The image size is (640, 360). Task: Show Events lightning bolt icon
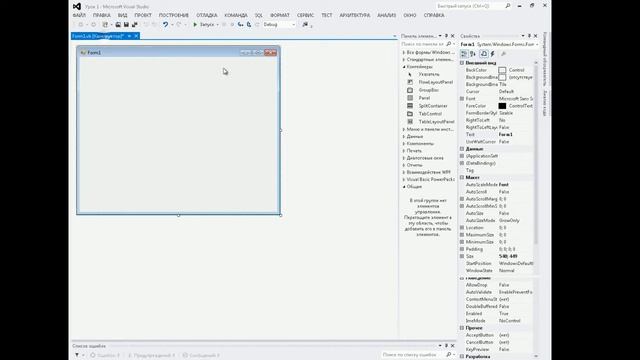point(493,54)
